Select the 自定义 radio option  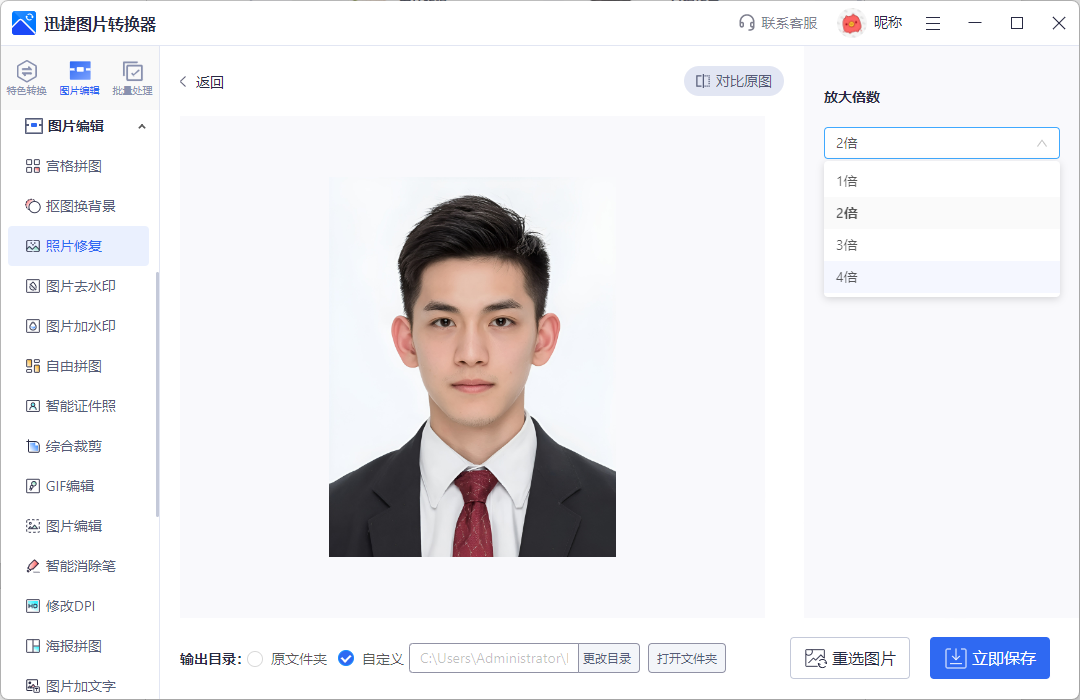346,659
